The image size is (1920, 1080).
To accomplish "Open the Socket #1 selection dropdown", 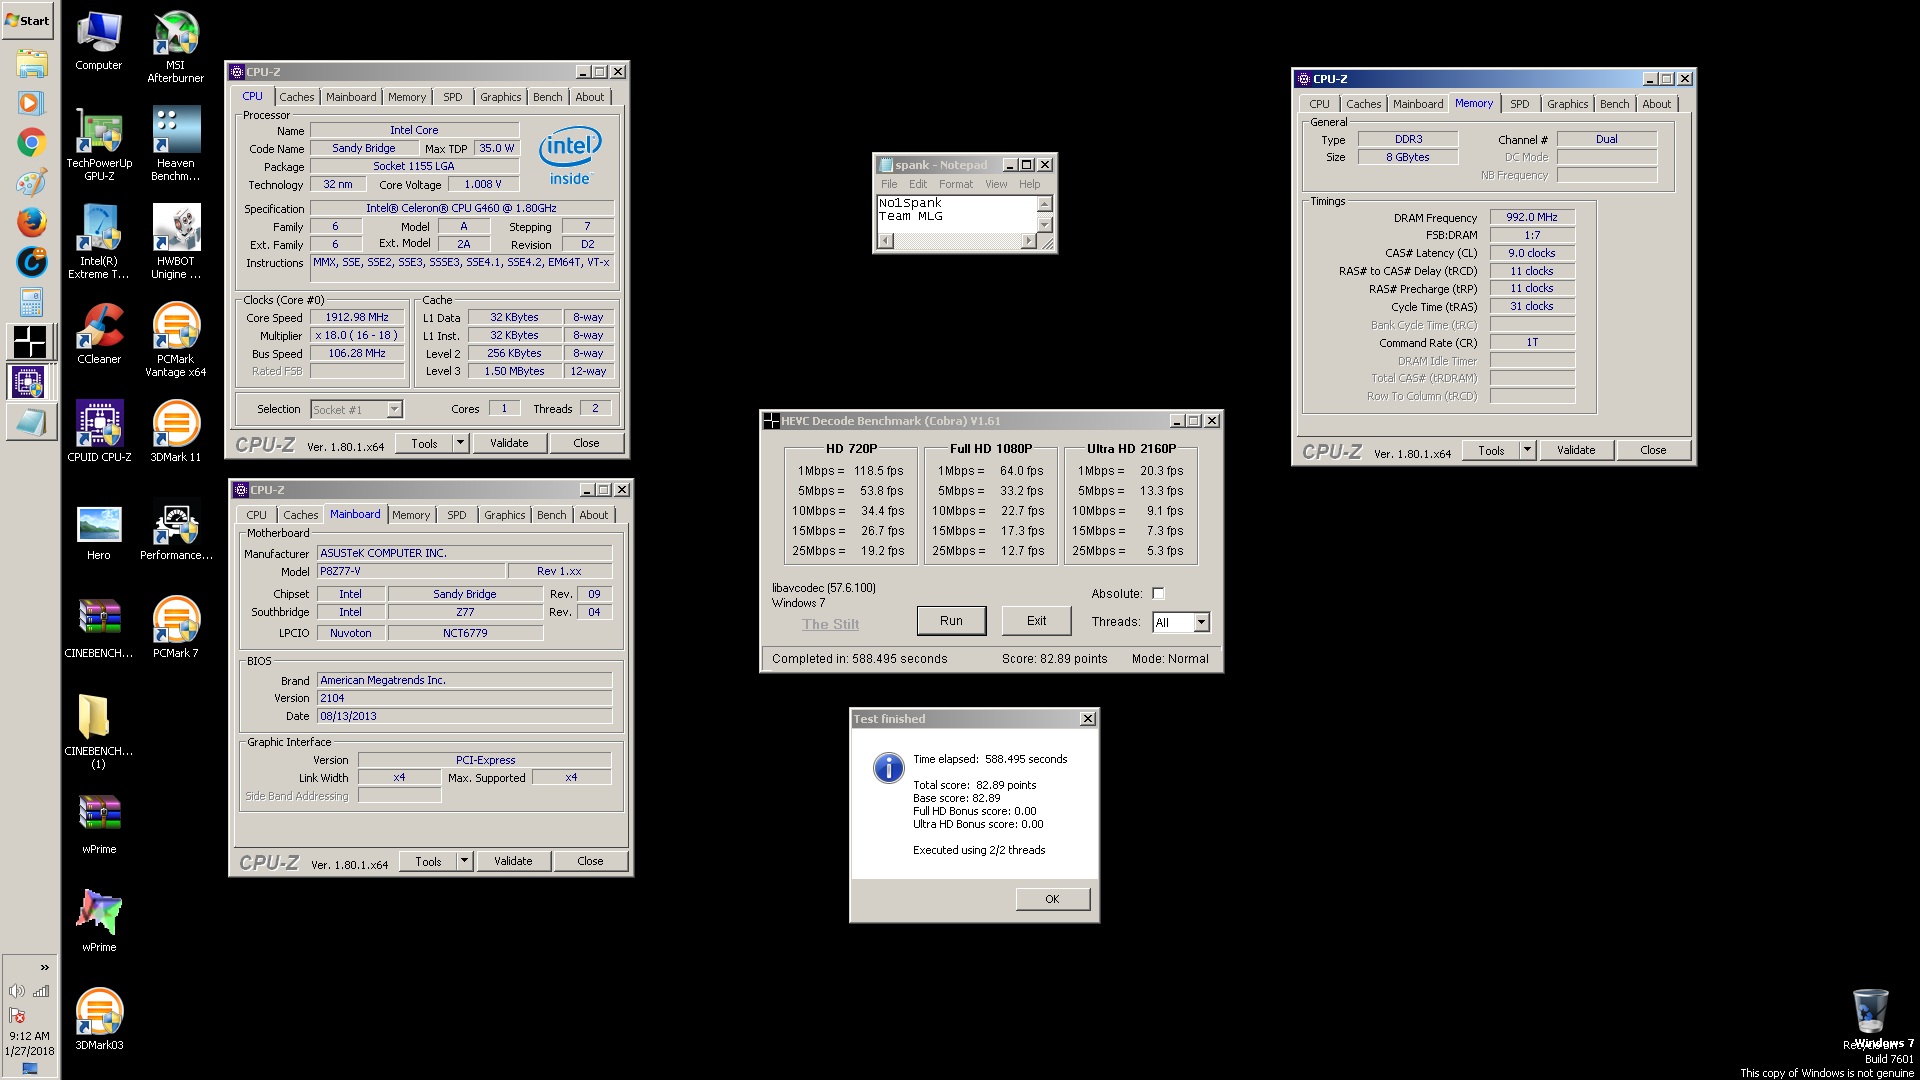I will pos(394,409).
